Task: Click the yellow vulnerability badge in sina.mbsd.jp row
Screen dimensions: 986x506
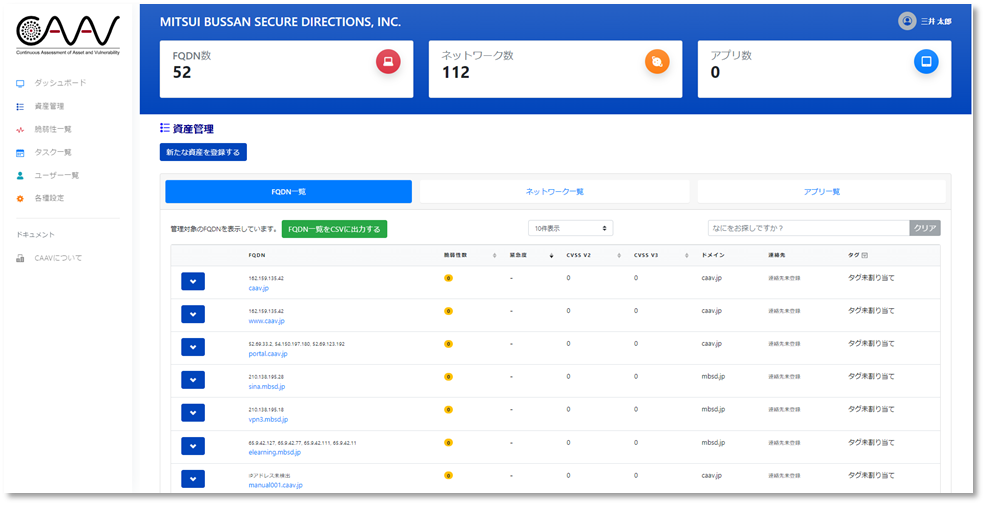Action: pos(448,377)
